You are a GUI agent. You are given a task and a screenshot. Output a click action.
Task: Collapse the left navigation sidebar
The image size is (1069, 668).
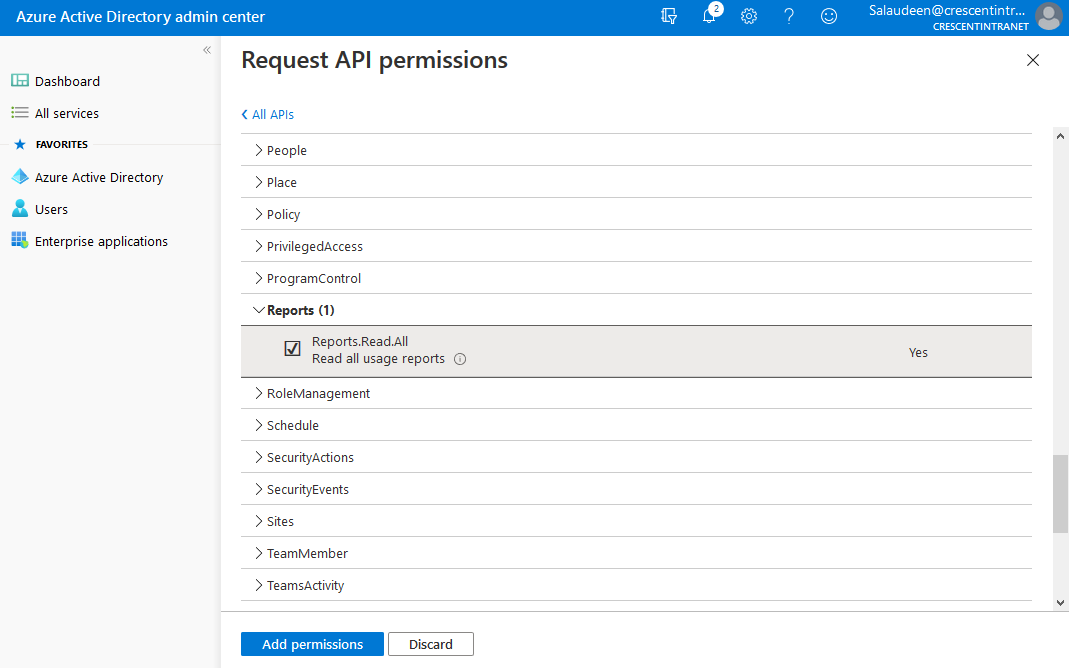pos(207,49)
